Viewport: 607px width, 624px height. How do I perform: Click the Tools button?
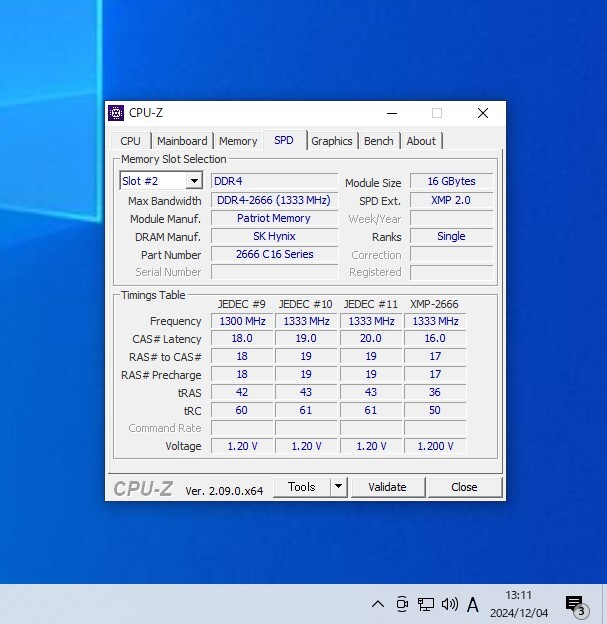pyautogui.click(x=302, y=487)
